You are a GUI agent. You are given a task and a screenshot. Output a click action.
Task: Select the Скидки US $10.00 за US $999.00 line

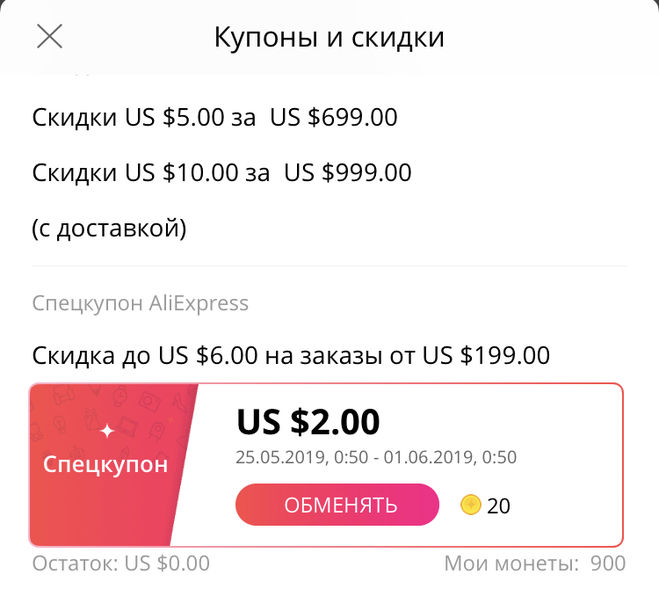222,173
